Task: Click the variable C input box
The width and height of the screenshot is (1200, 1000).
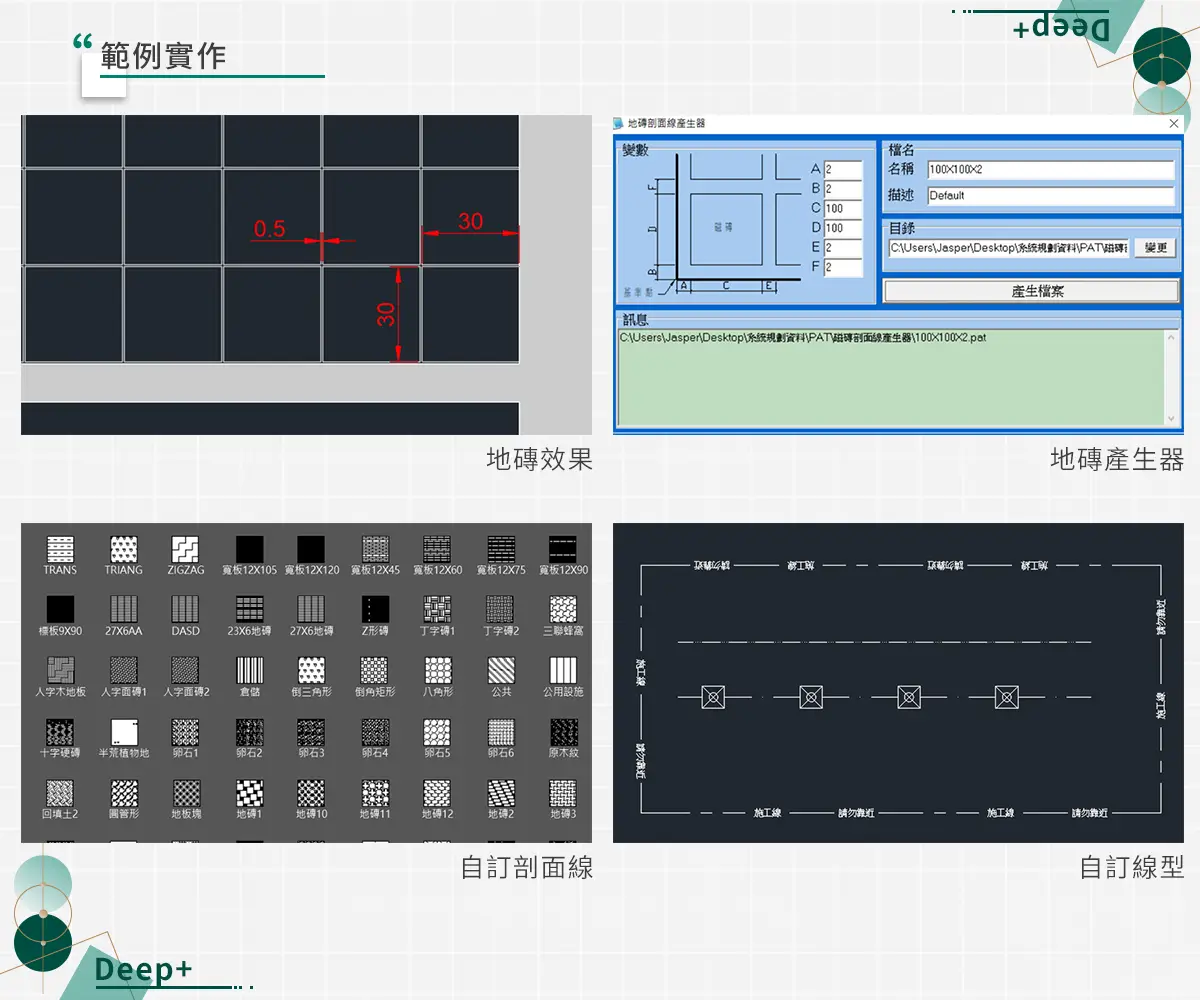Action: point(842,209)
